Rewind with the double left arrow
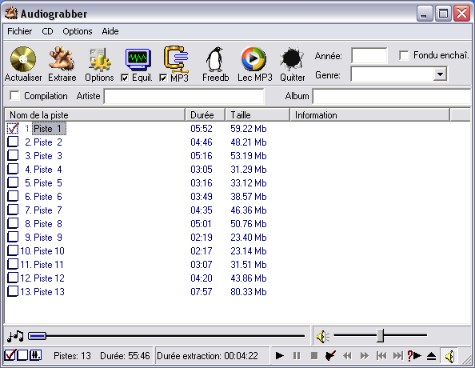This screenshot has height=368, width=475. 347,356
